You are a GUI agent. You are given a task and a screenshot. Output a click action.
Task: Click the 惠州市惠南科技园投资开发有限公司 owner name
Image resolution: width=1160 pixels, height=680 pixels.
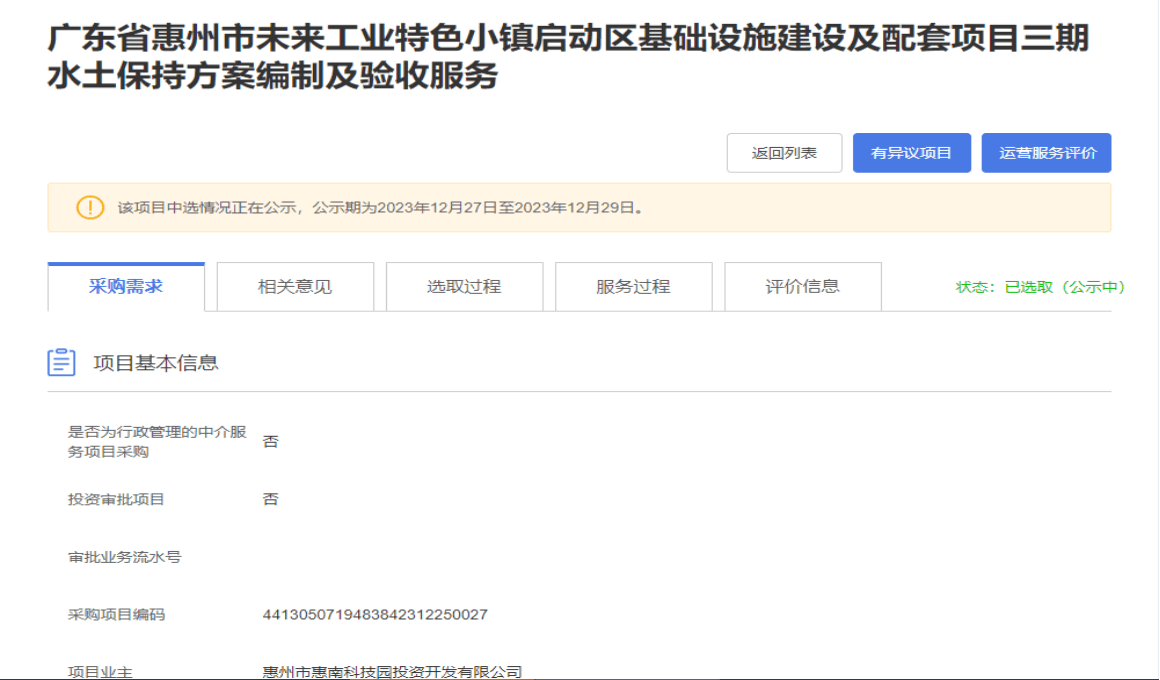click(392, 671)
